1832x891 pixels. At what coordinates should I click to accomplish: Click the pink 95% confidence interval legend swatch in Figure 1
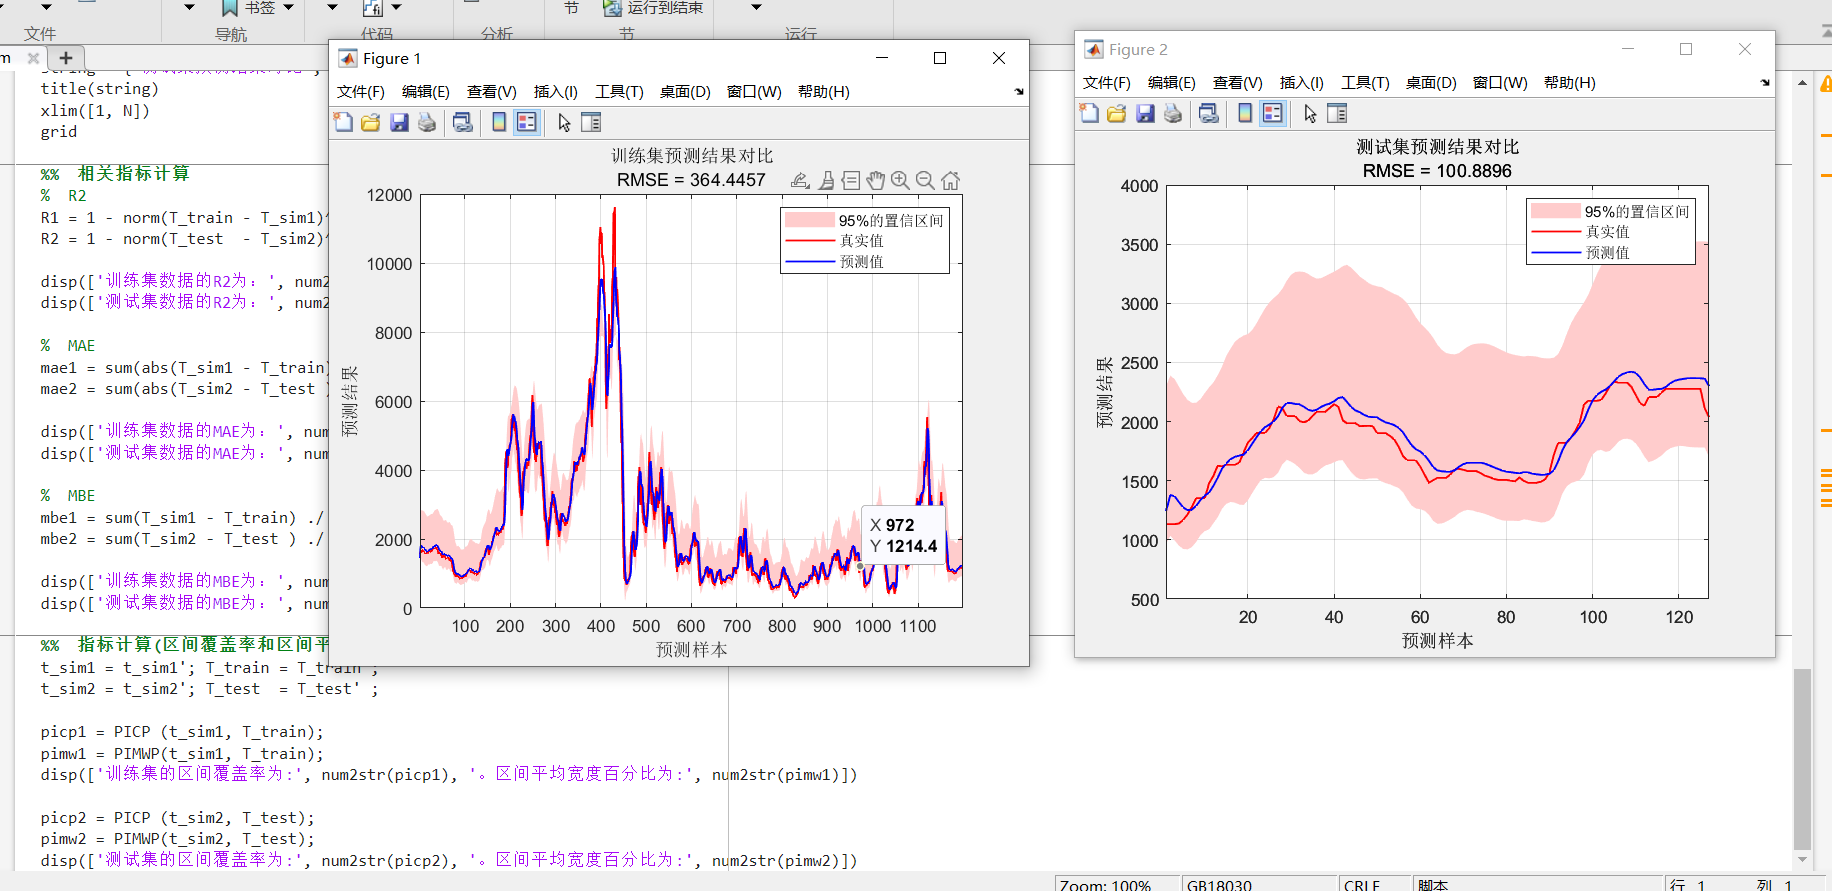pos(809,220)
